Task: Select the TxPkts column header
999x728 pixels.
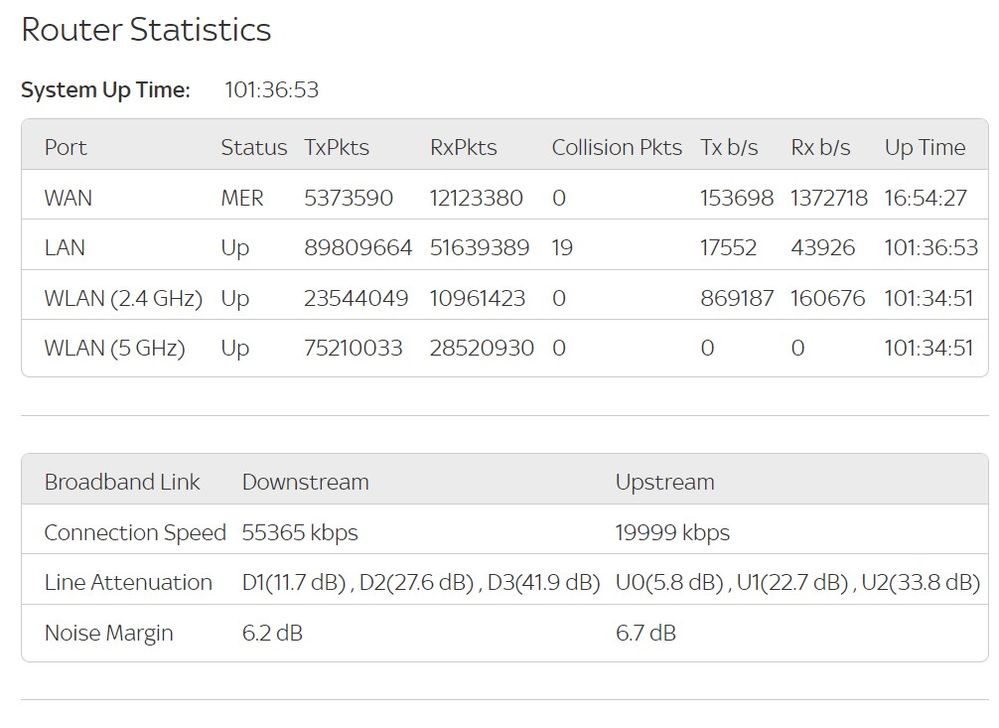Action: [336, 147]
